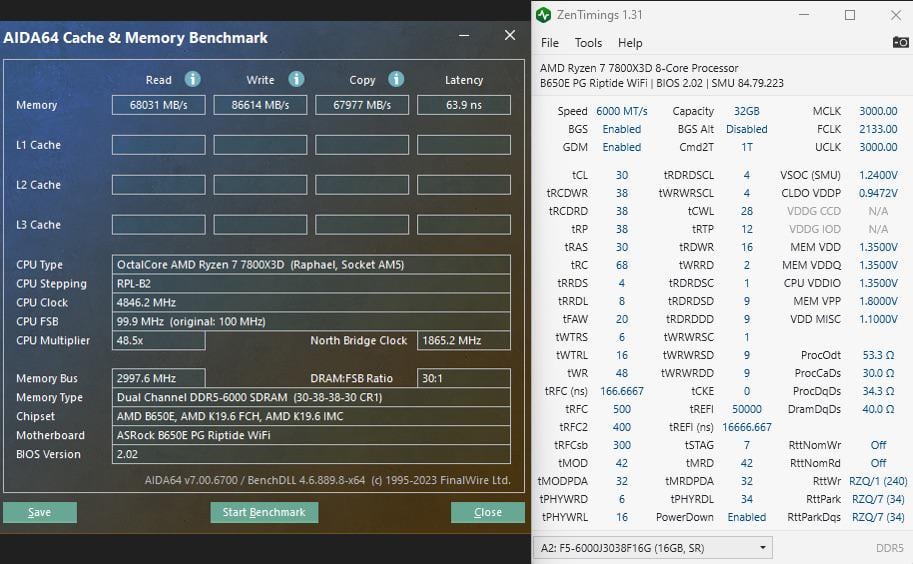Screen dimensions: 913x564
Task: Click the VSOC (SMU) value 1.2400V
Action: tap(878, 175)
